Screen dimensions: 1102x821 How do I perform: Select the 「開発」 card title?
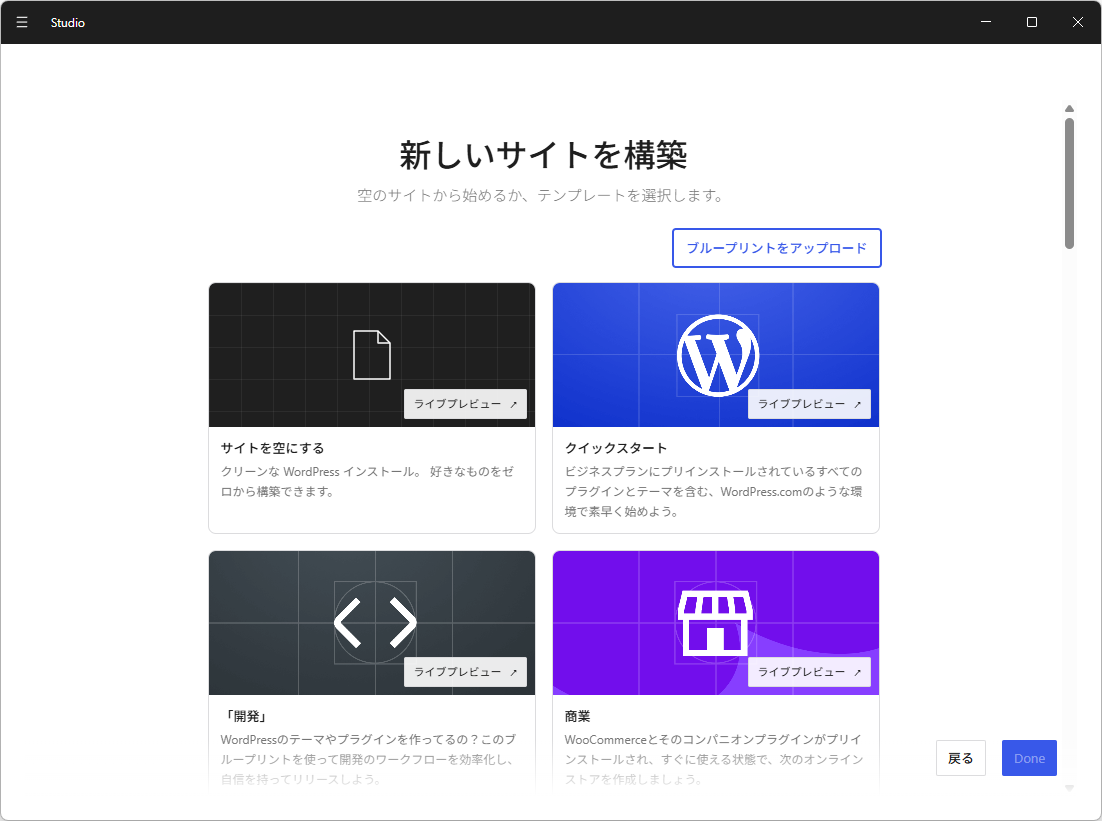[x=244, y=716]
